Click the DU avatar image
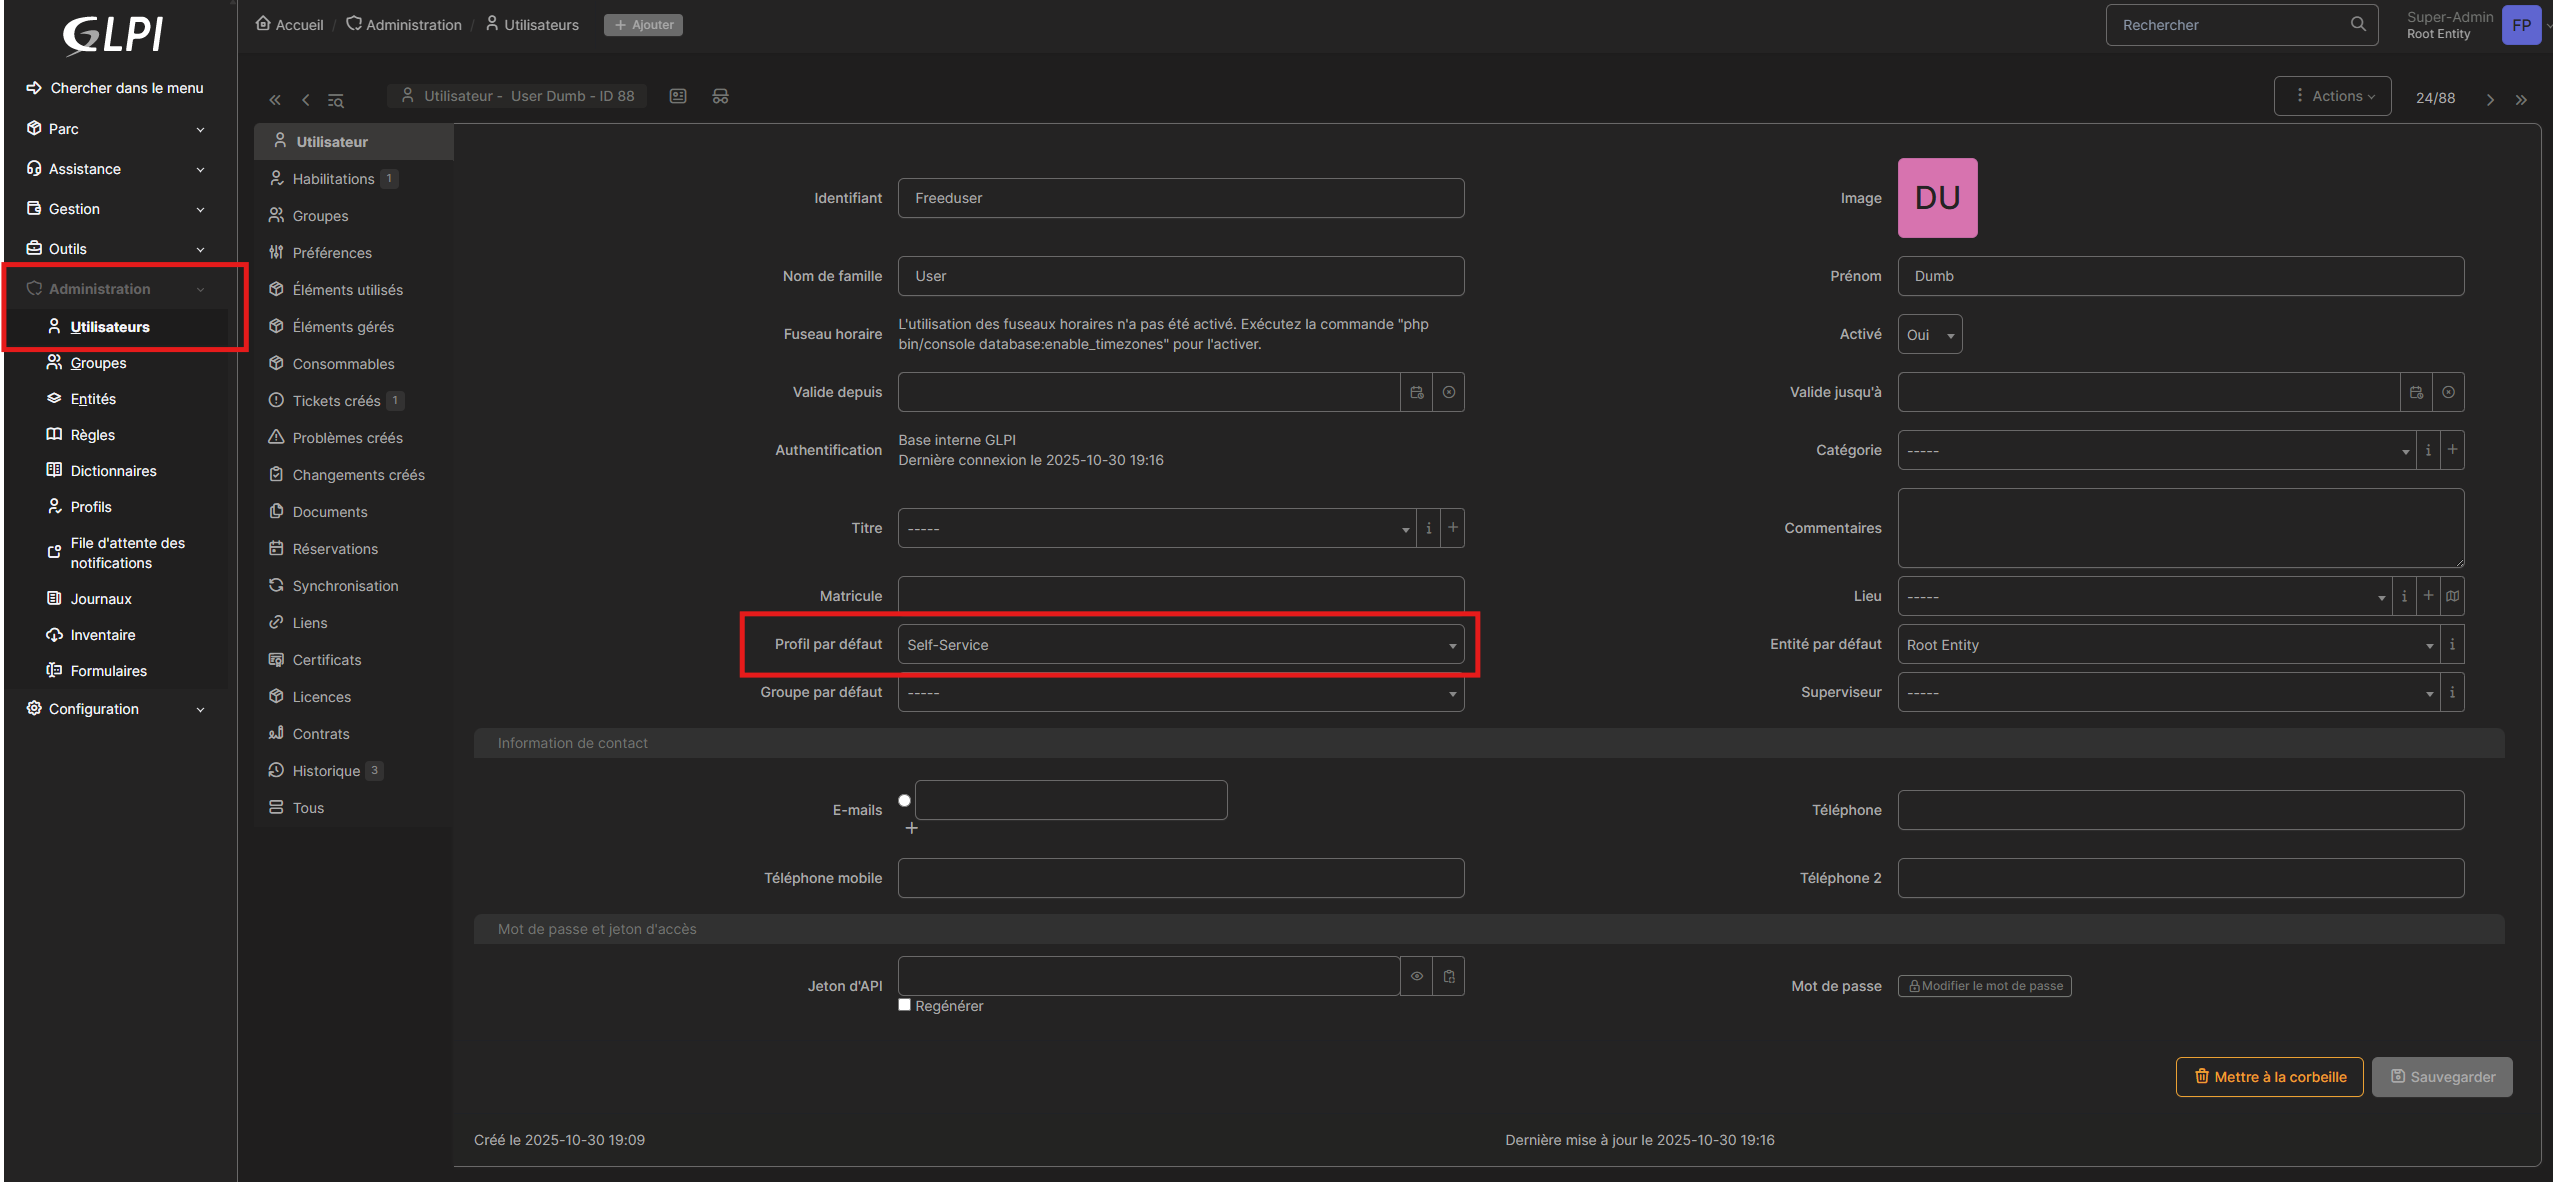 (x=1937, y=198)
